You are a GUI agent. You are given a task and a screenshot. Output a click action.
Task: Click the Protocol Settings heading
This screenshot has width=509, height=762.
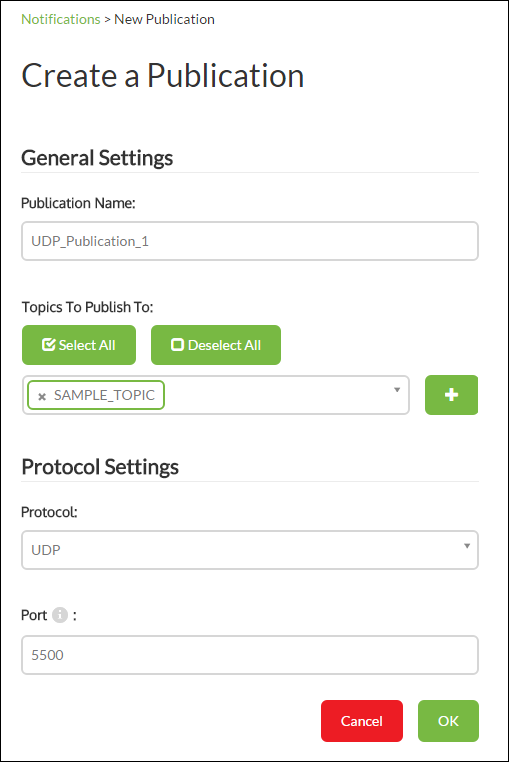coord(100,467)
